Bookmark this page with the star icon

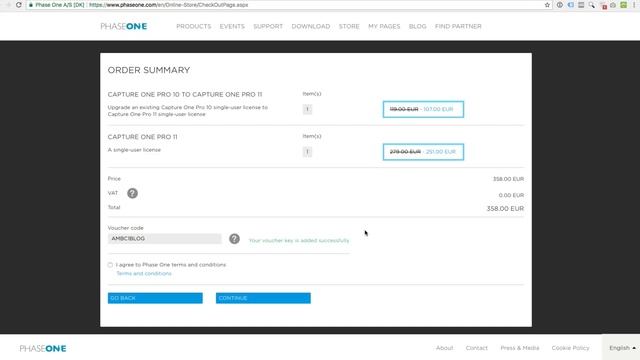coord(547,5)
